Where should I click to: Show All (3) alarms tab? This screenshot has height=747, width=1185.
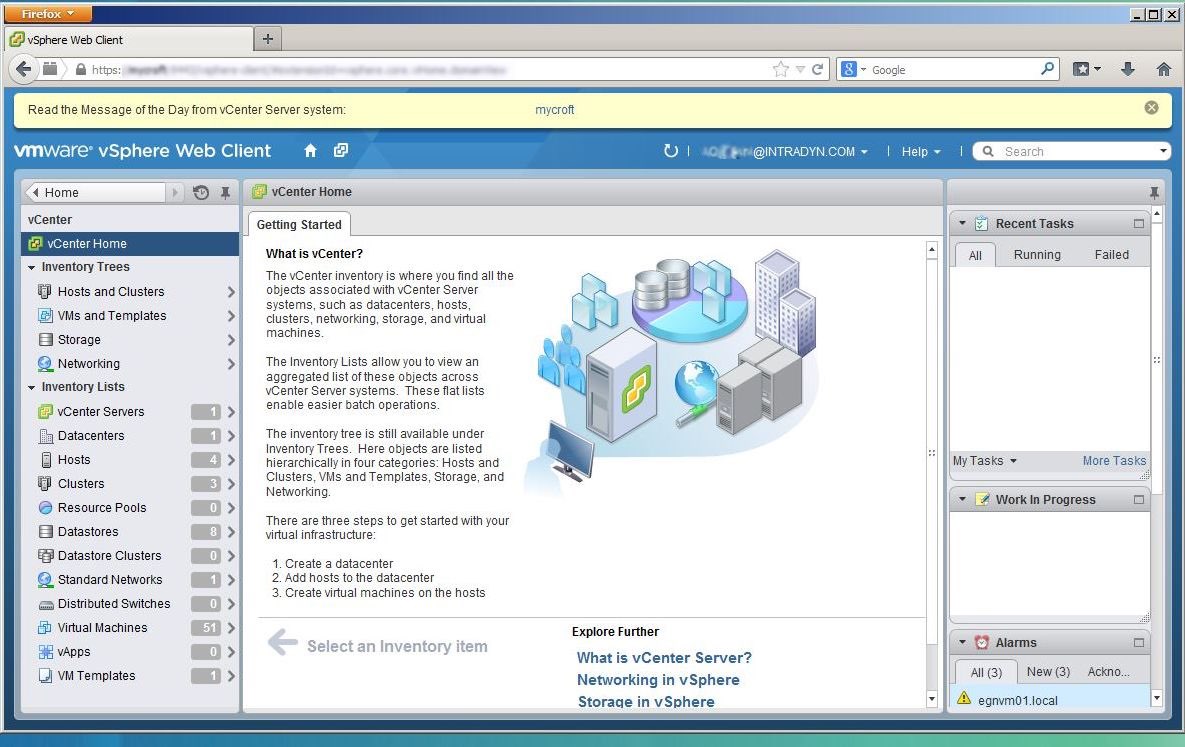(x=986, y=672)
